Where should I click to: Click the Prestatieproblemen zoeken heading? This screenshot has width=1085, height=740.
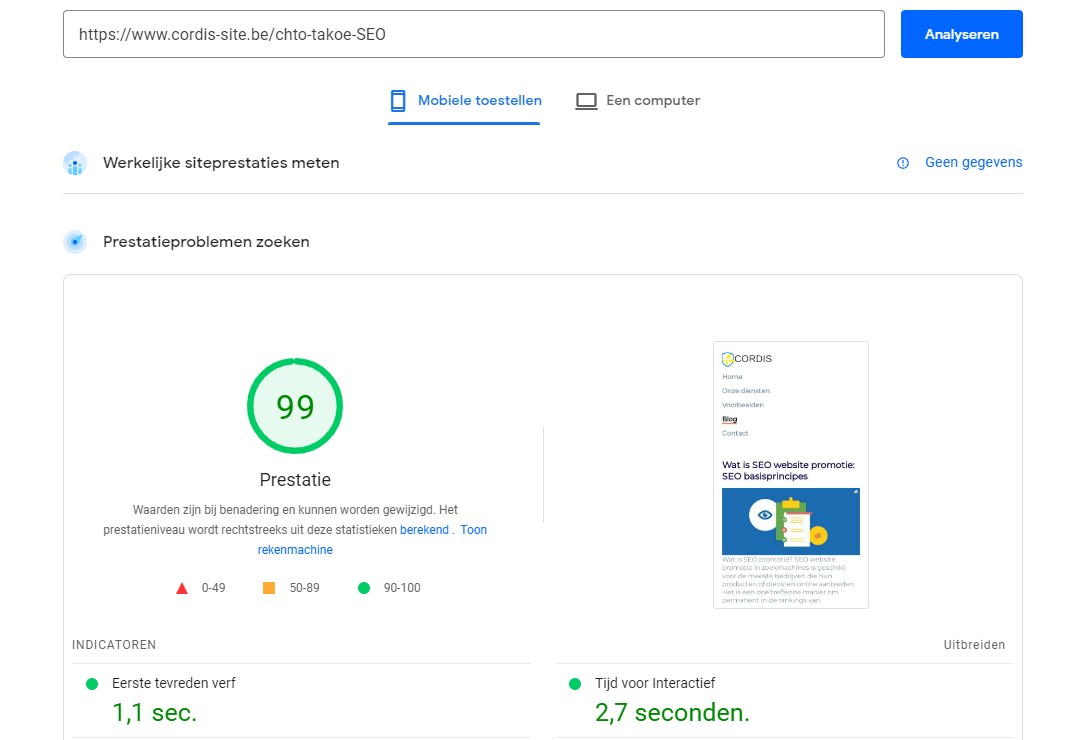tap(206, 242)
